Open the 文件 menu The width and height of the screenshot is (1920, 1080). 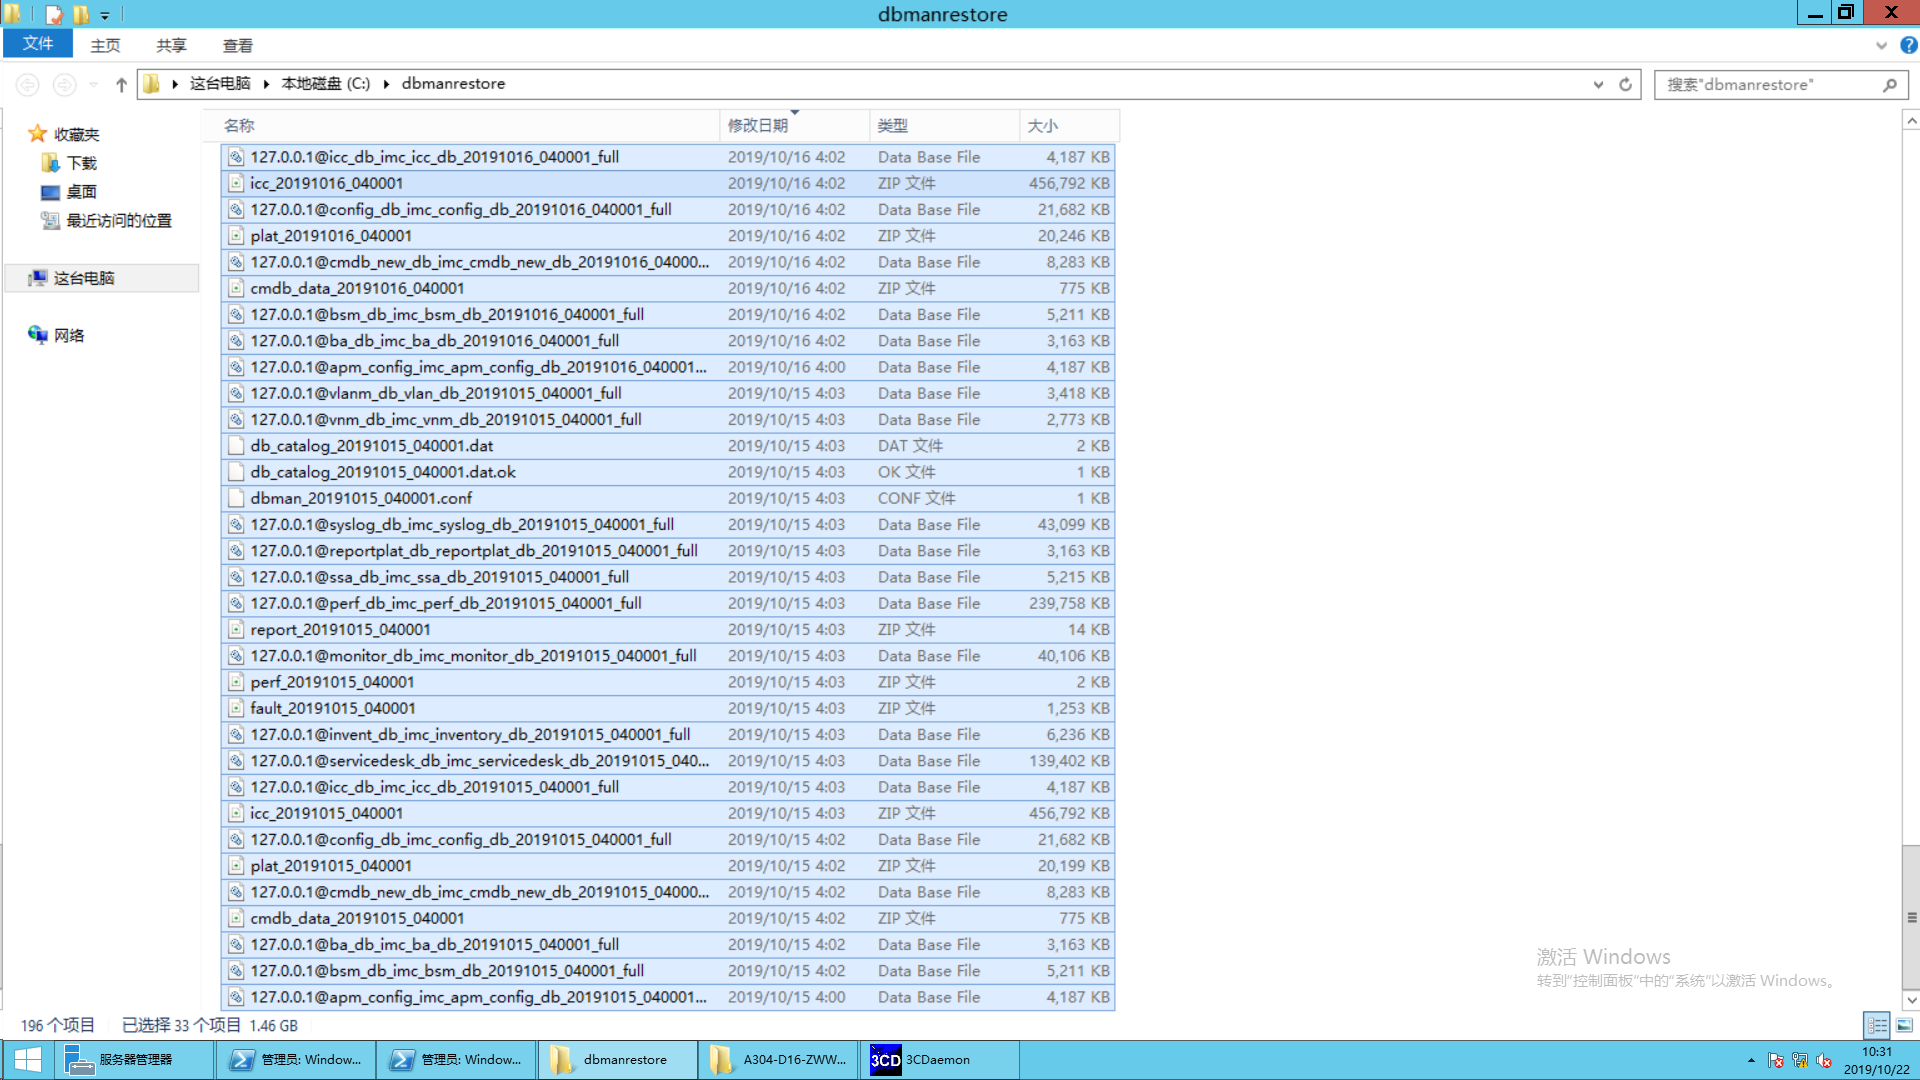click(38, 44)
